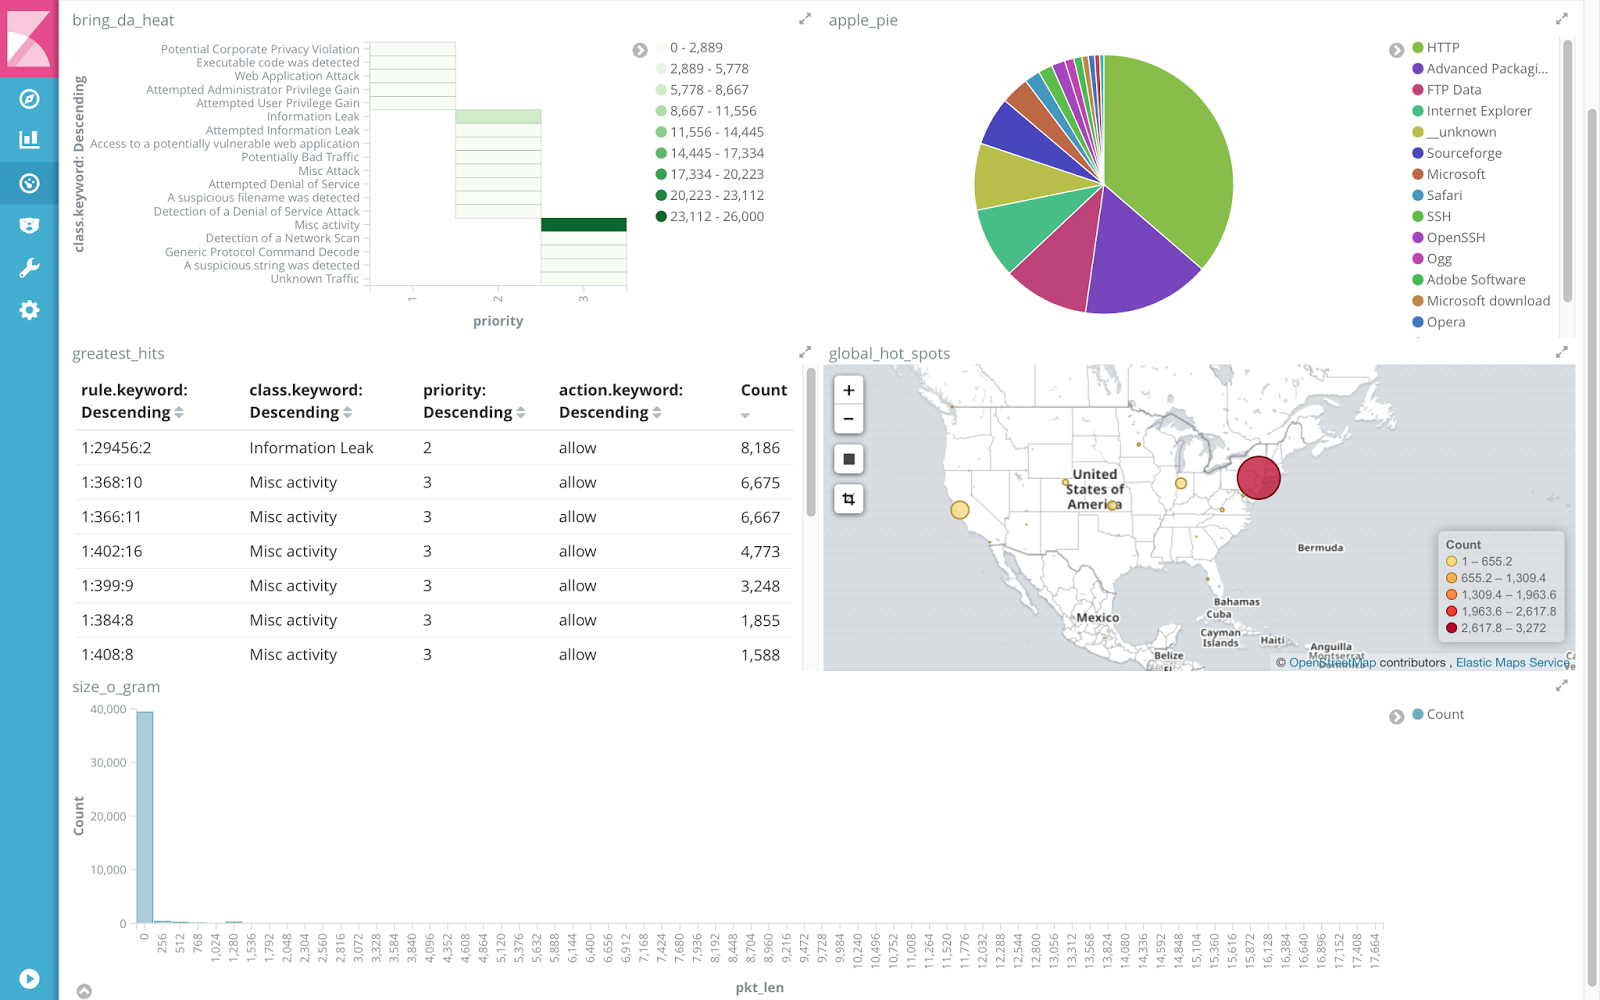Expand the bring_da_heat panel to fullscreen
The image size is (1600, 1000).
805,18
